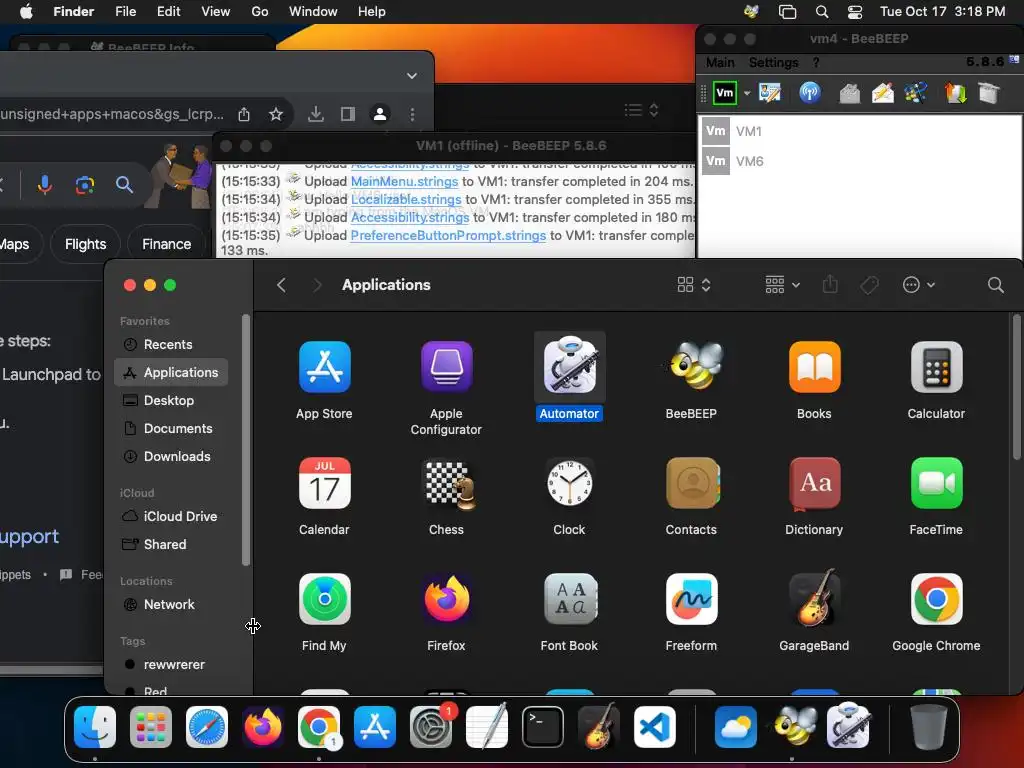
Task: Open the View menu
Action: (x=216, y=11)
